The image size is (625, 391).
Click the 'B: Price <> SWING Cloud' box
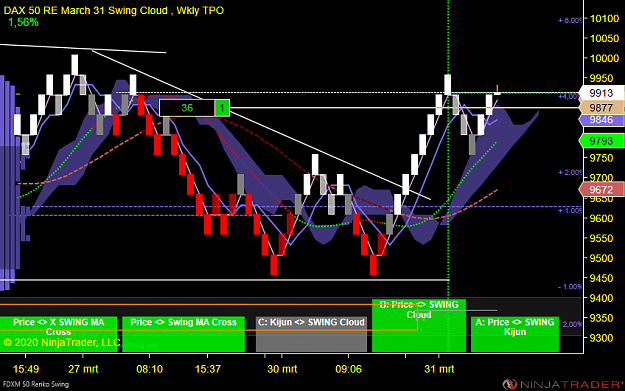tap(419, 325)
